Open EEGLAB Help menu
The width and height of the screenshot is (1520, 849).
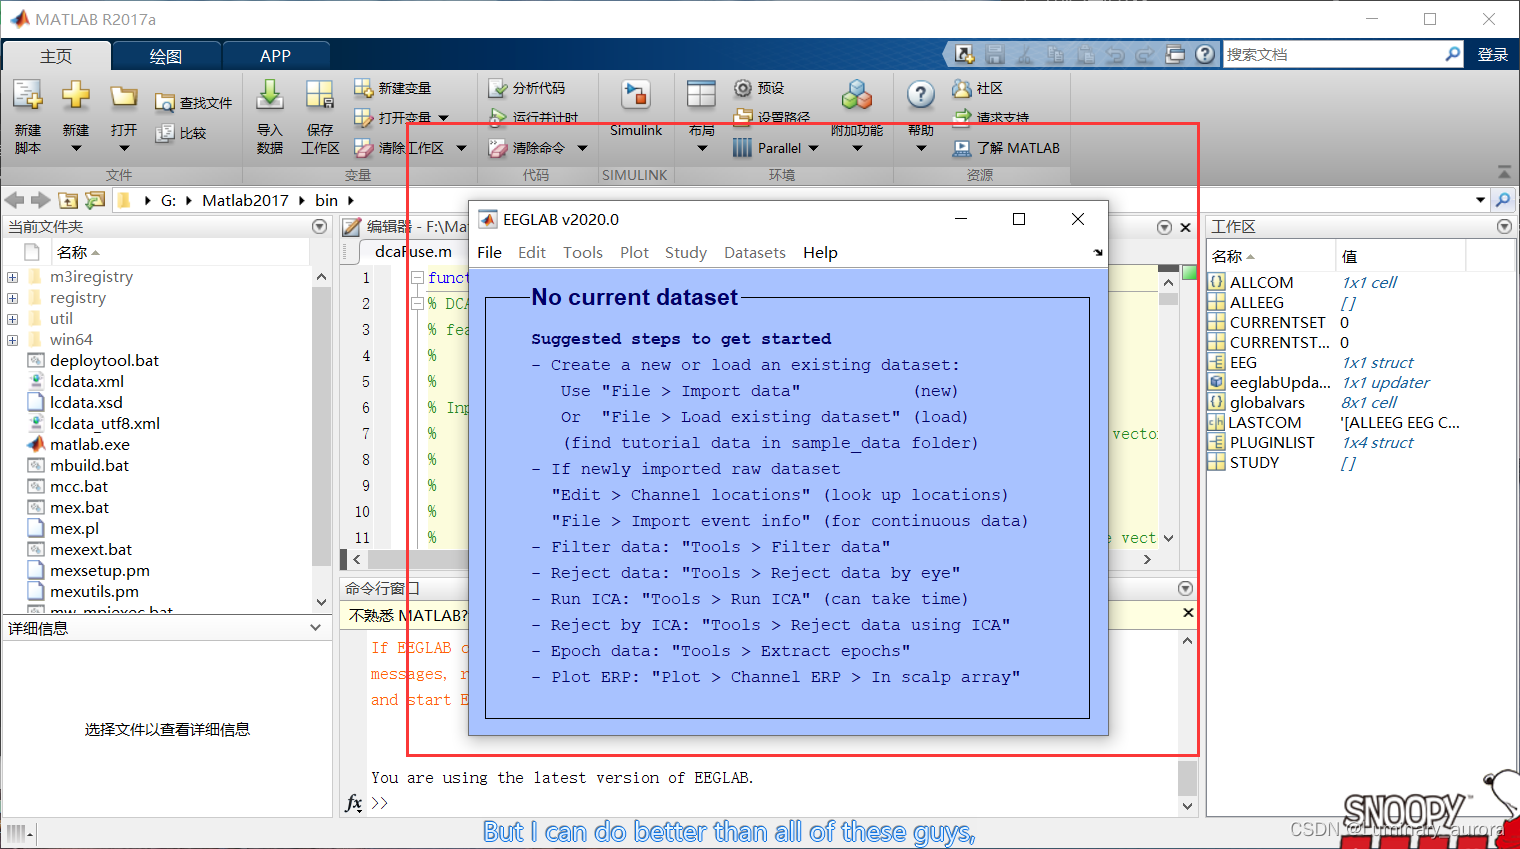tap(820, 253)
